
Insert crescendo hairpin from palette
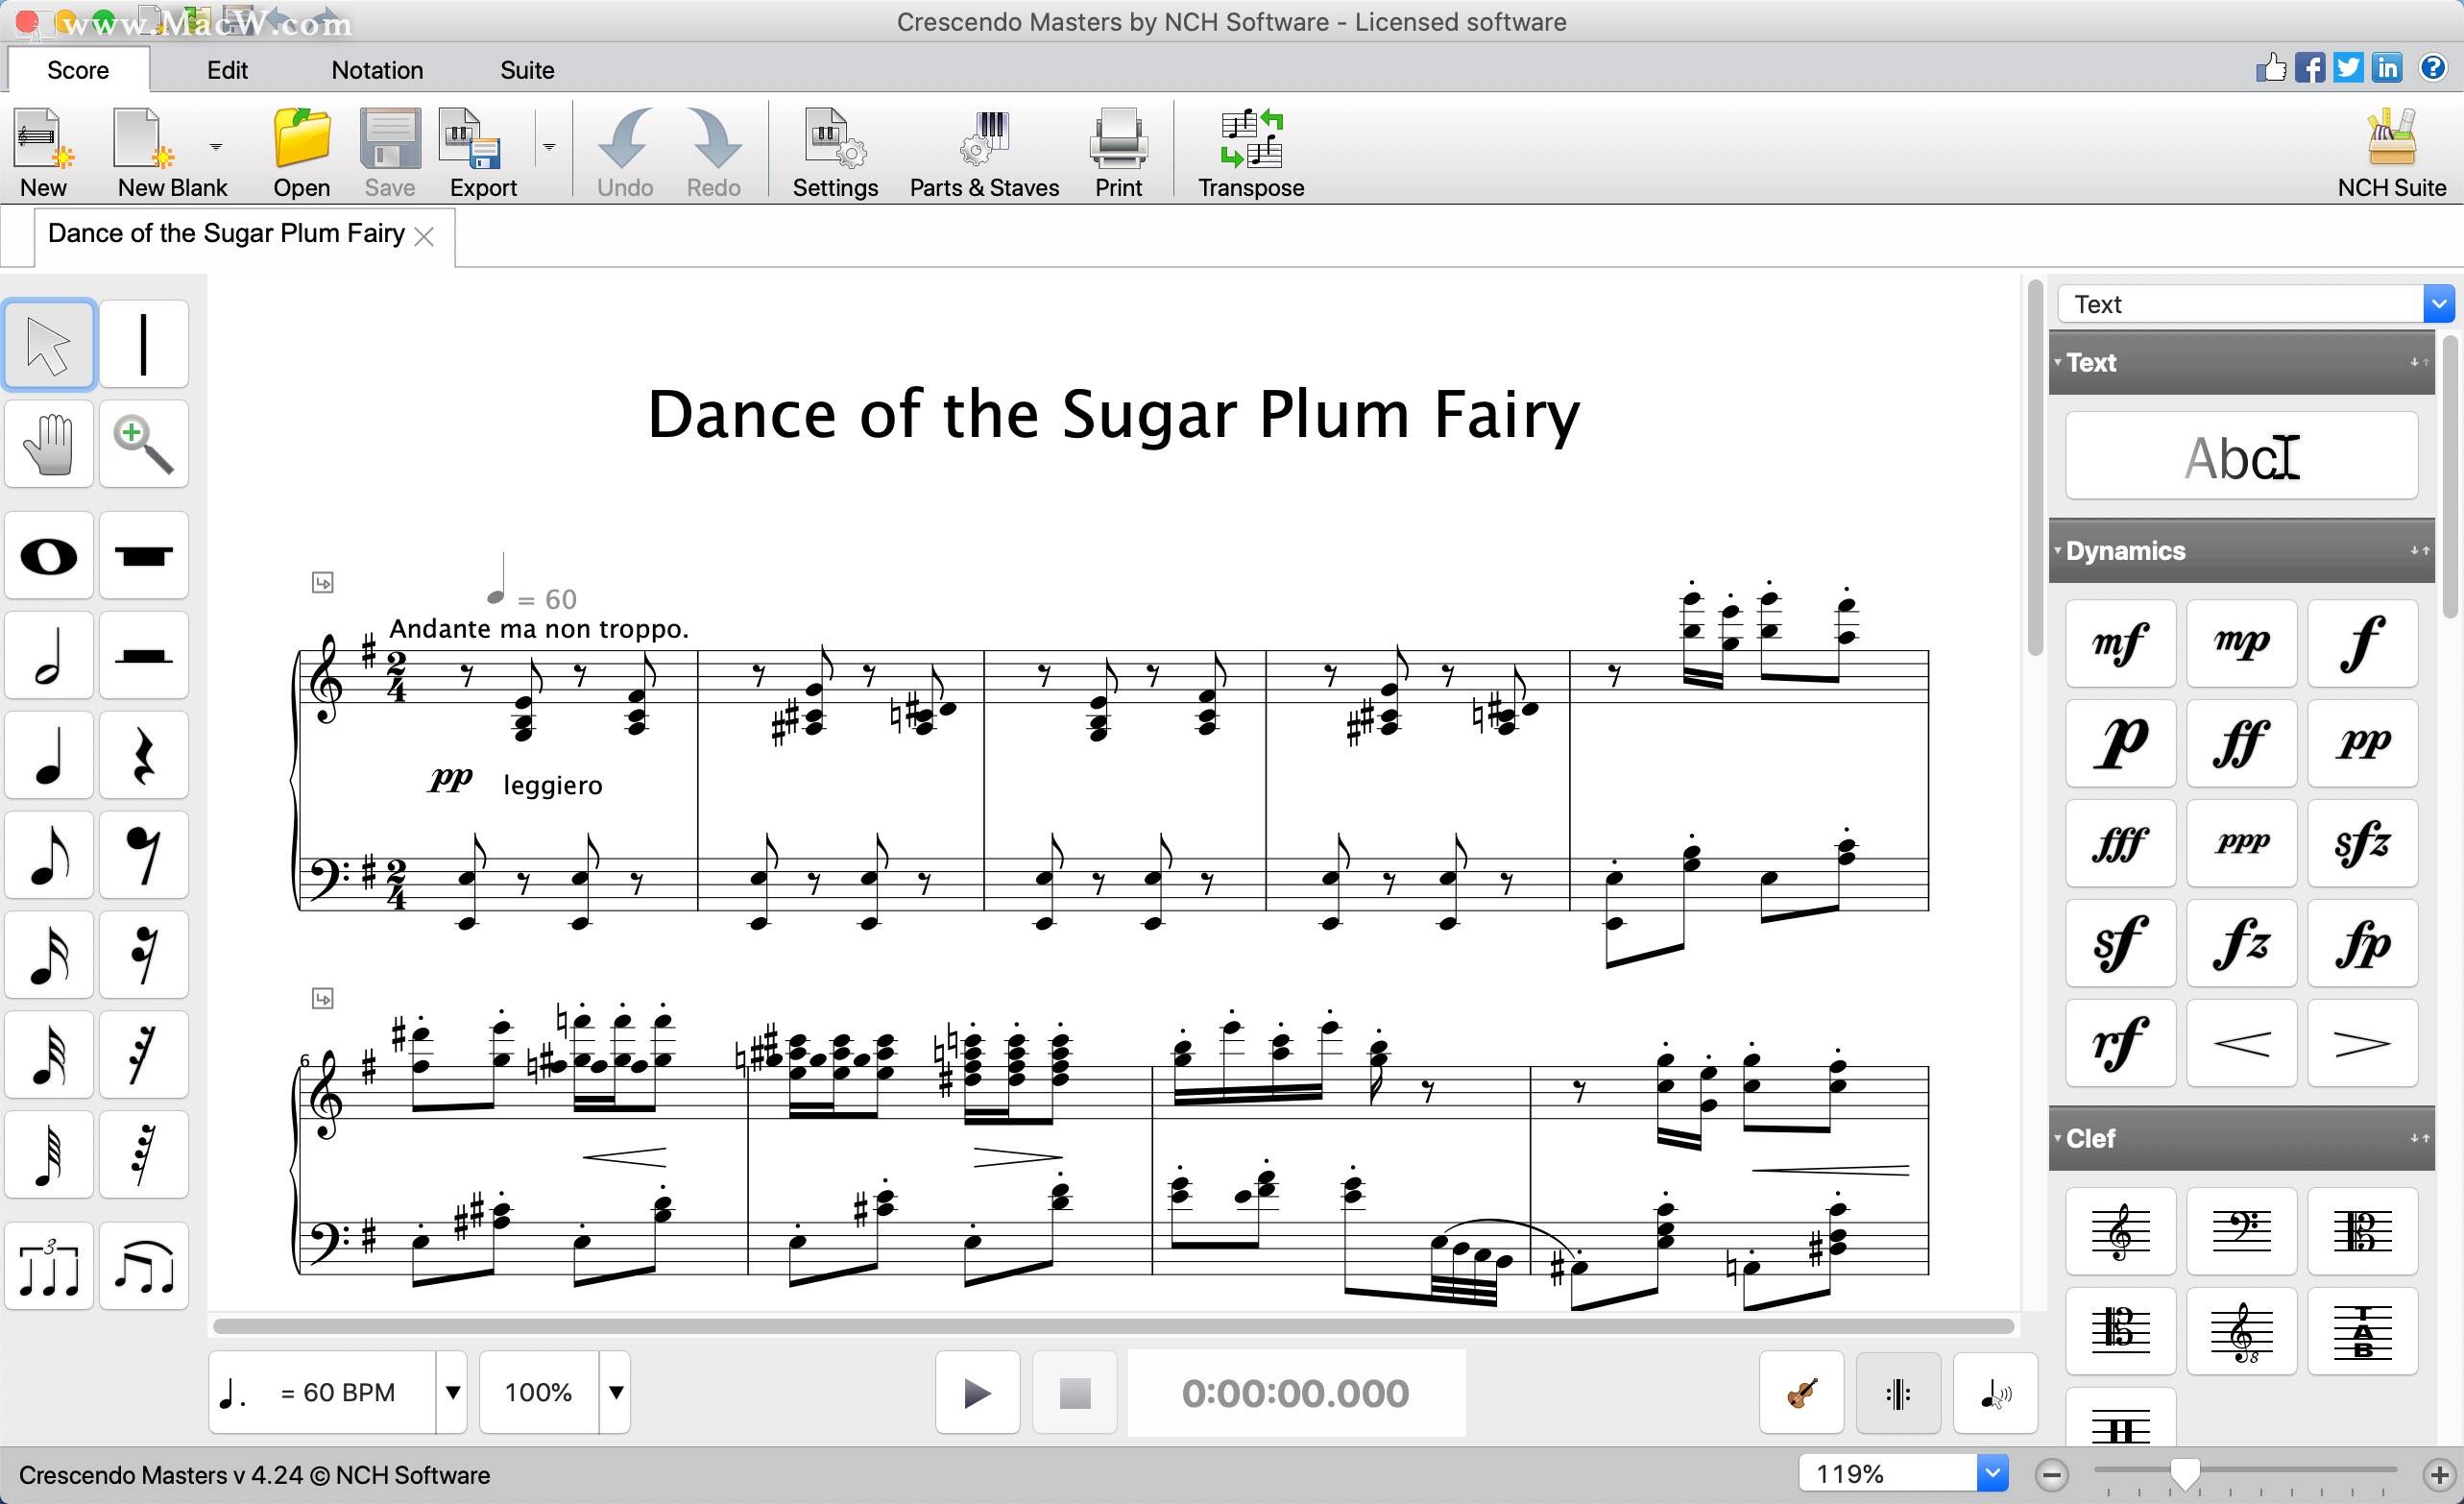point(2241,1043)
